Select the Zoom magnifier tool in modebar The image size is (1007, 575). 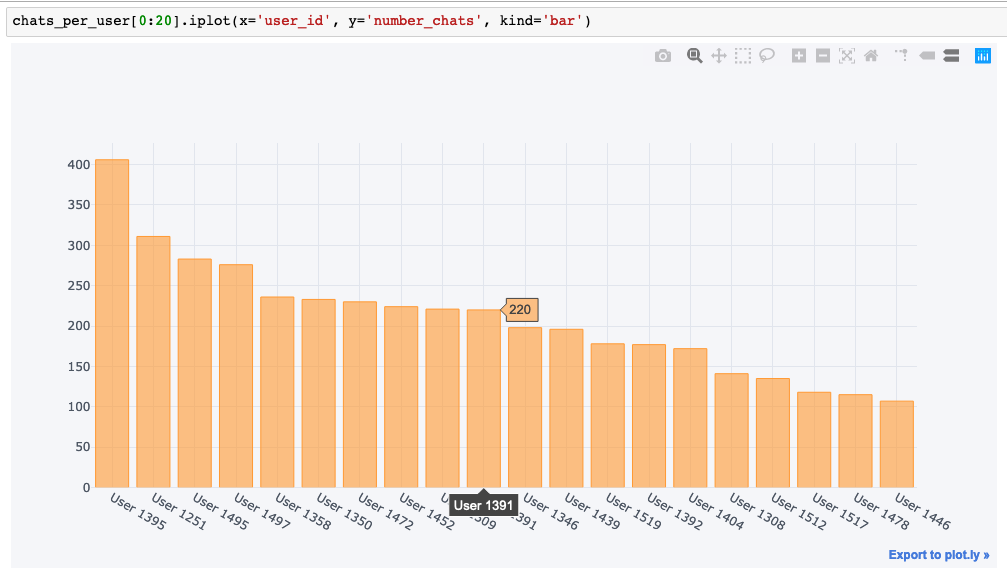694,56
